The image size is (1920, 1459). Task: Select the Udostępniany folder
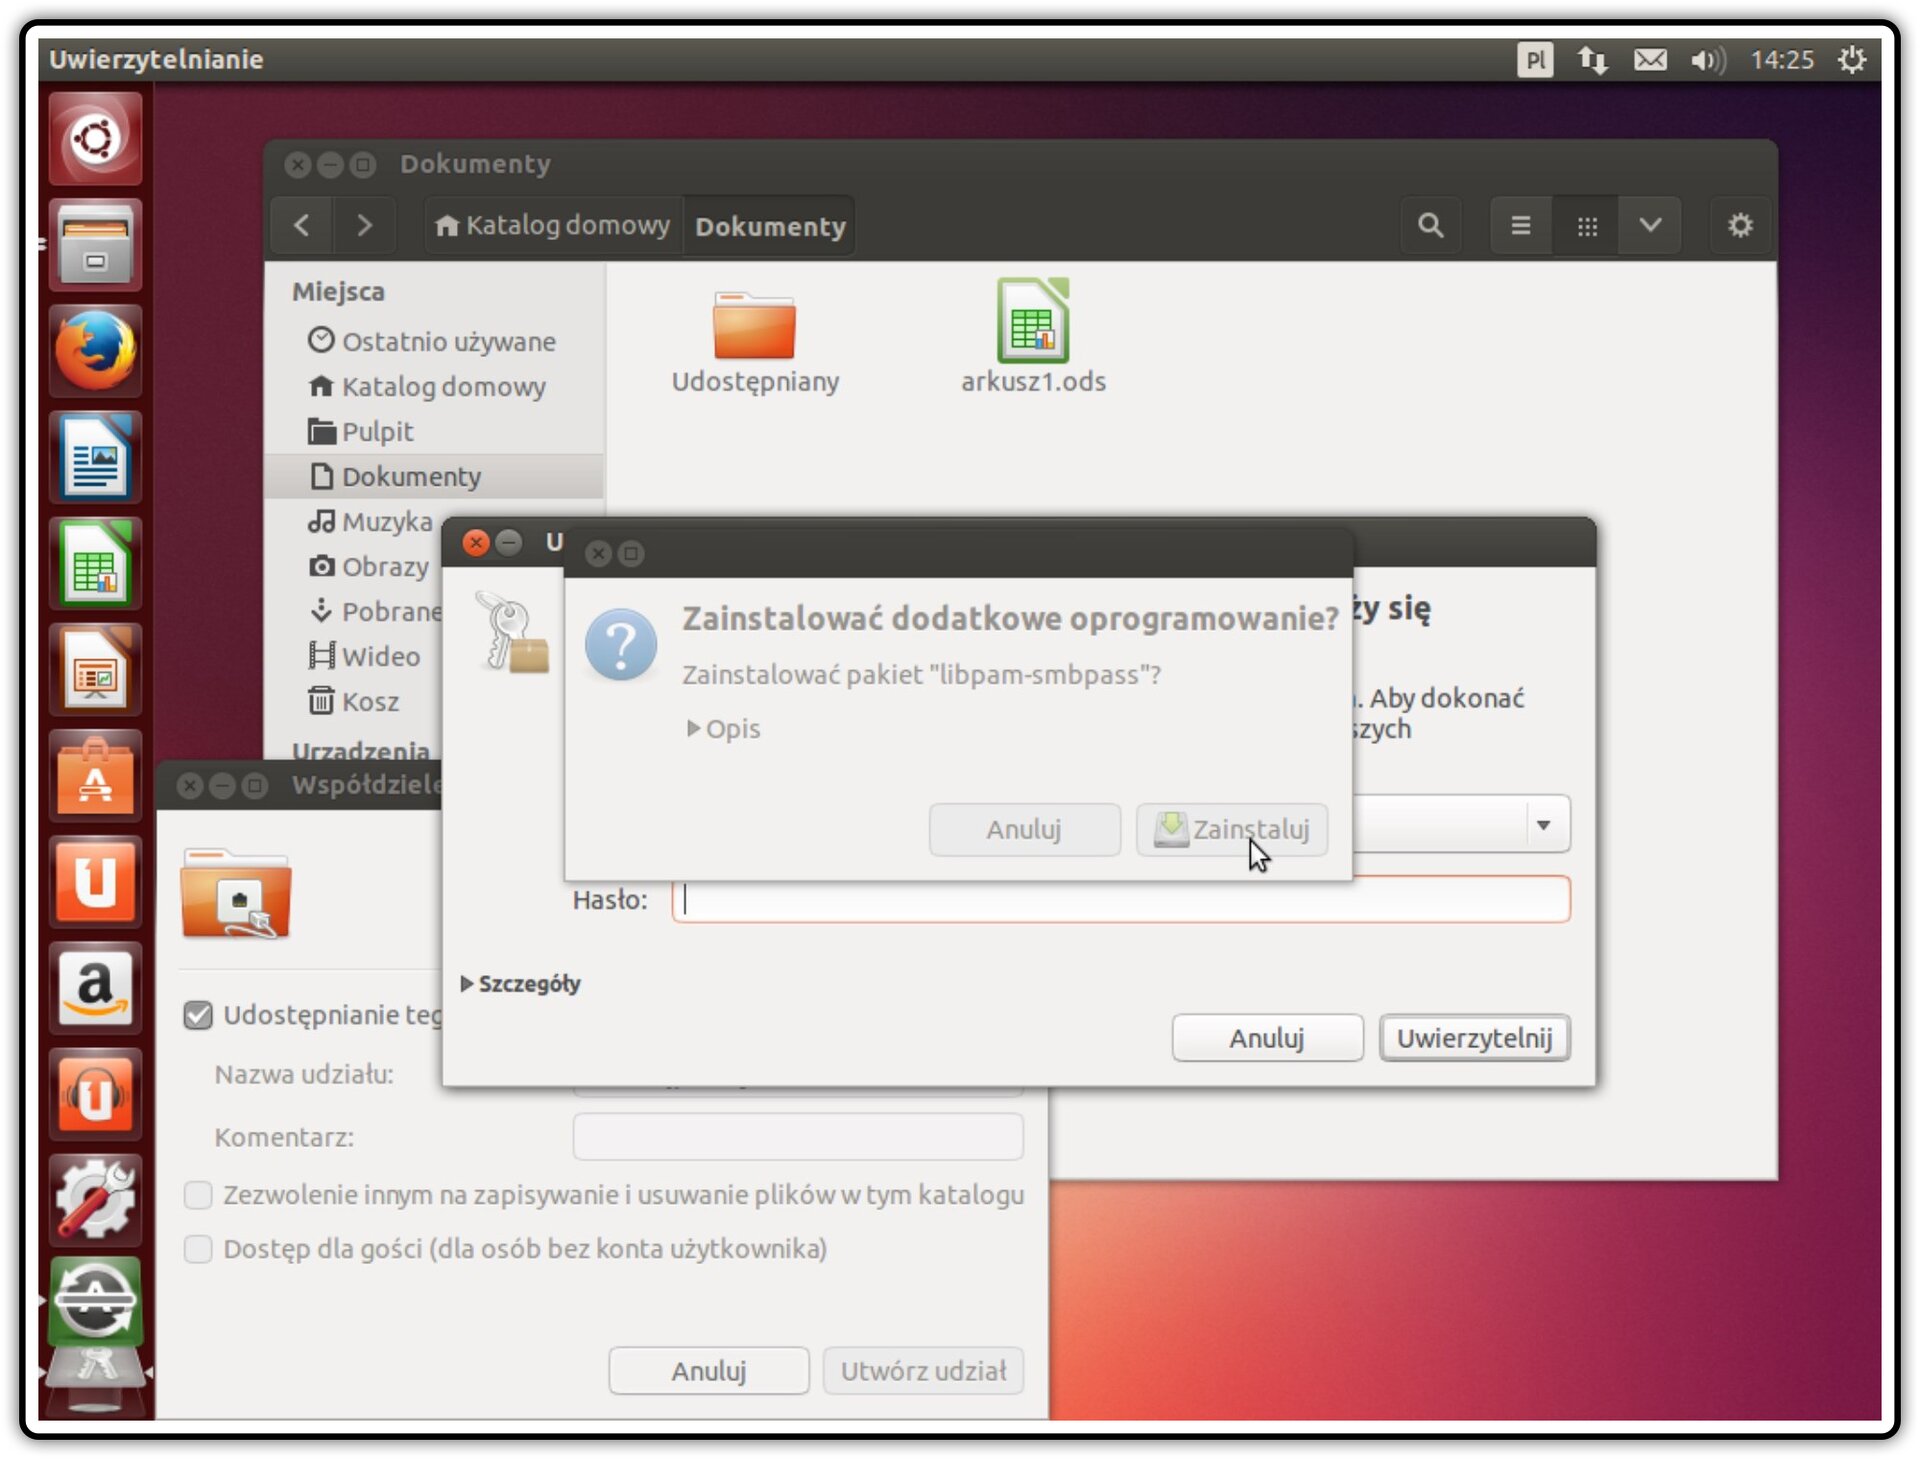click(x=755, y=342)
